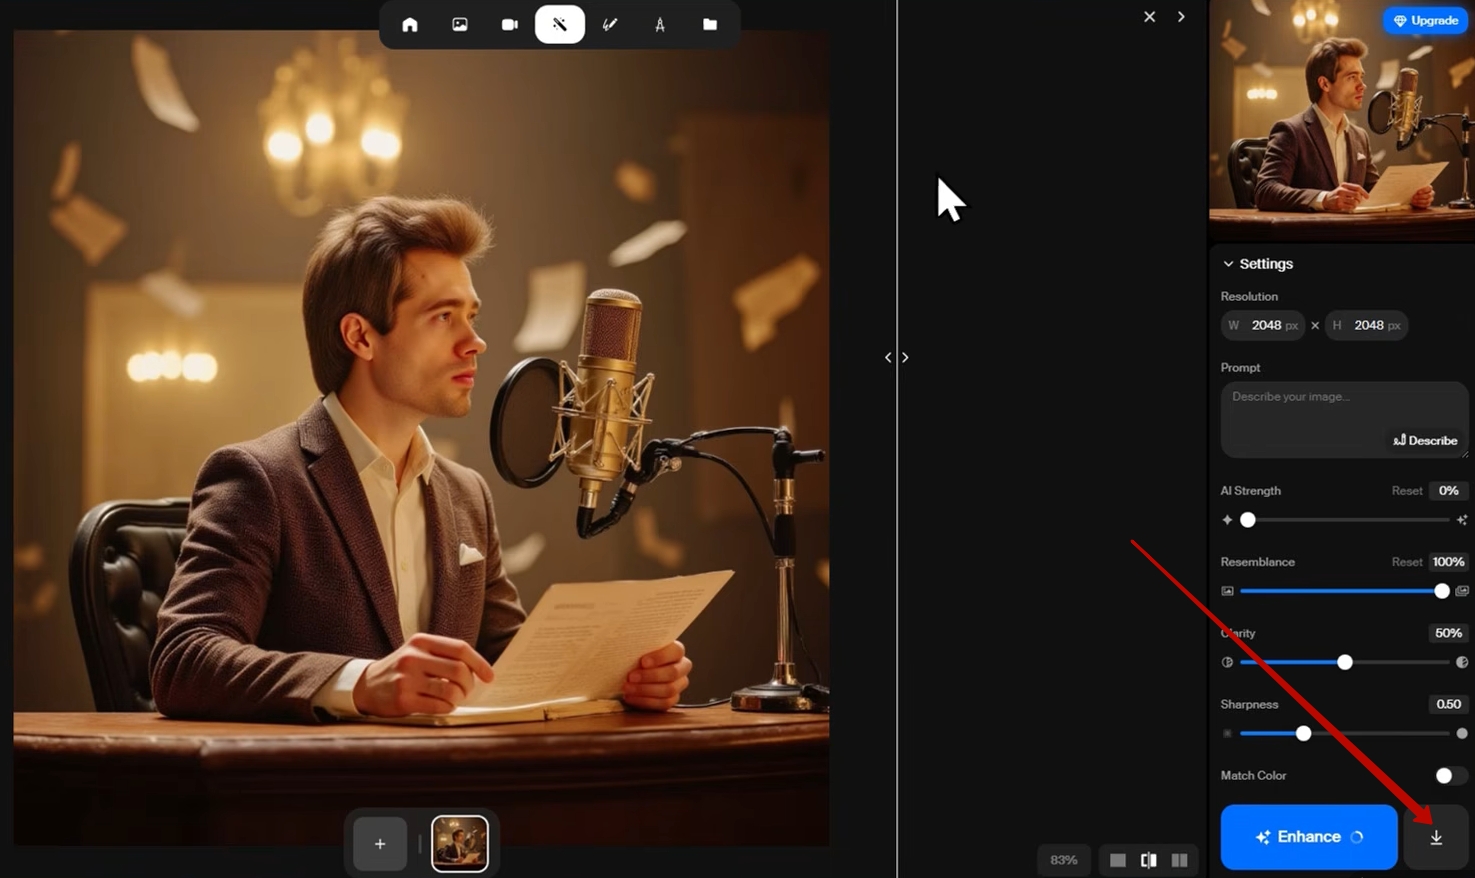Toggle the Match Color switch
1475x878 pixels.
[1449, 776]
